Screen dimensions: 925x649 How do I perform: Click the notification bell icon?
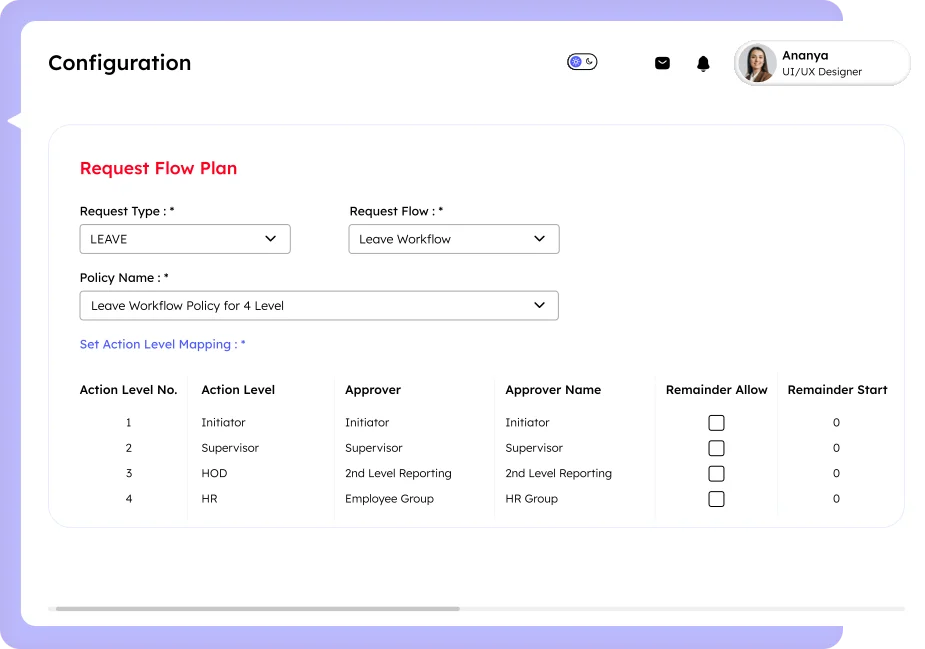(x=703, y=62)
